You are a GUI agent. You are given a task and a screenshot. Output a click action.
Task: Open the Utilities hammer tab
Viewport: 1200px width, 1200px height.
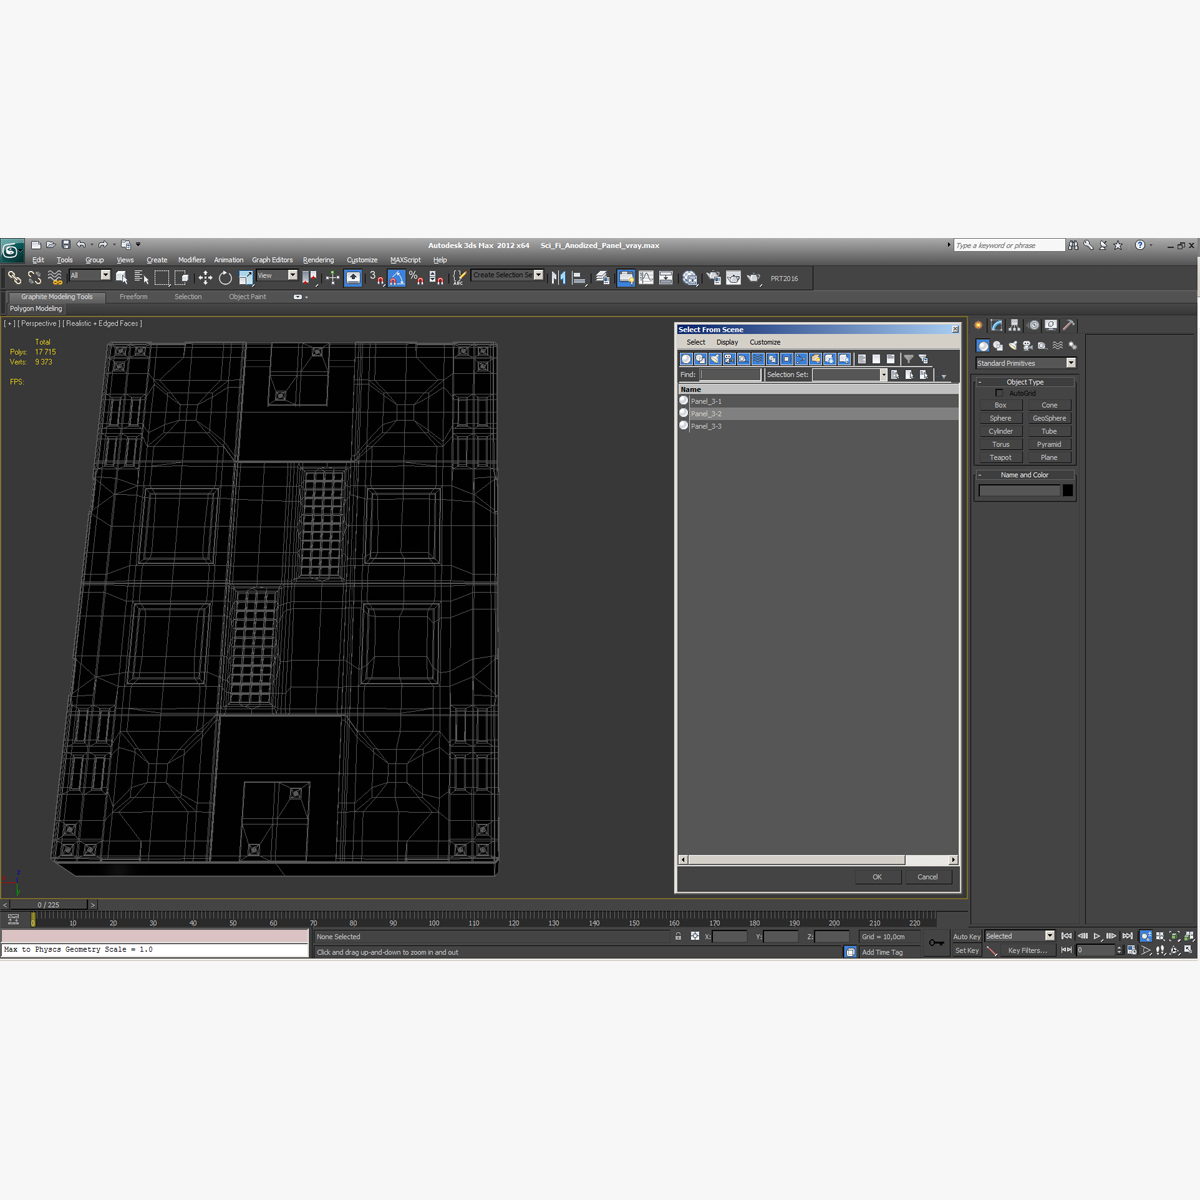tap(1068, 325)
